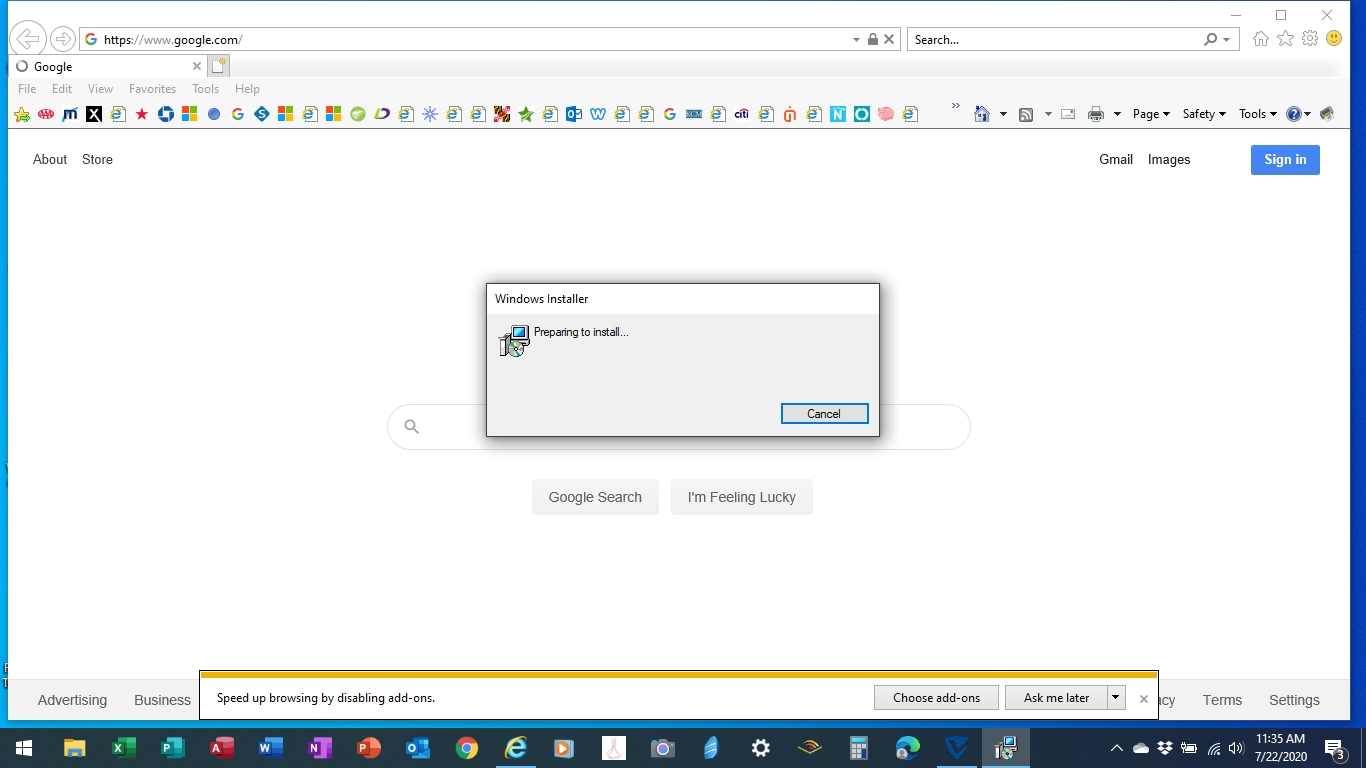This screenshot has width=1366, height=768.
Task: Click the Forward arrow button
Action: pyautogui.click(x=63, y=39)
